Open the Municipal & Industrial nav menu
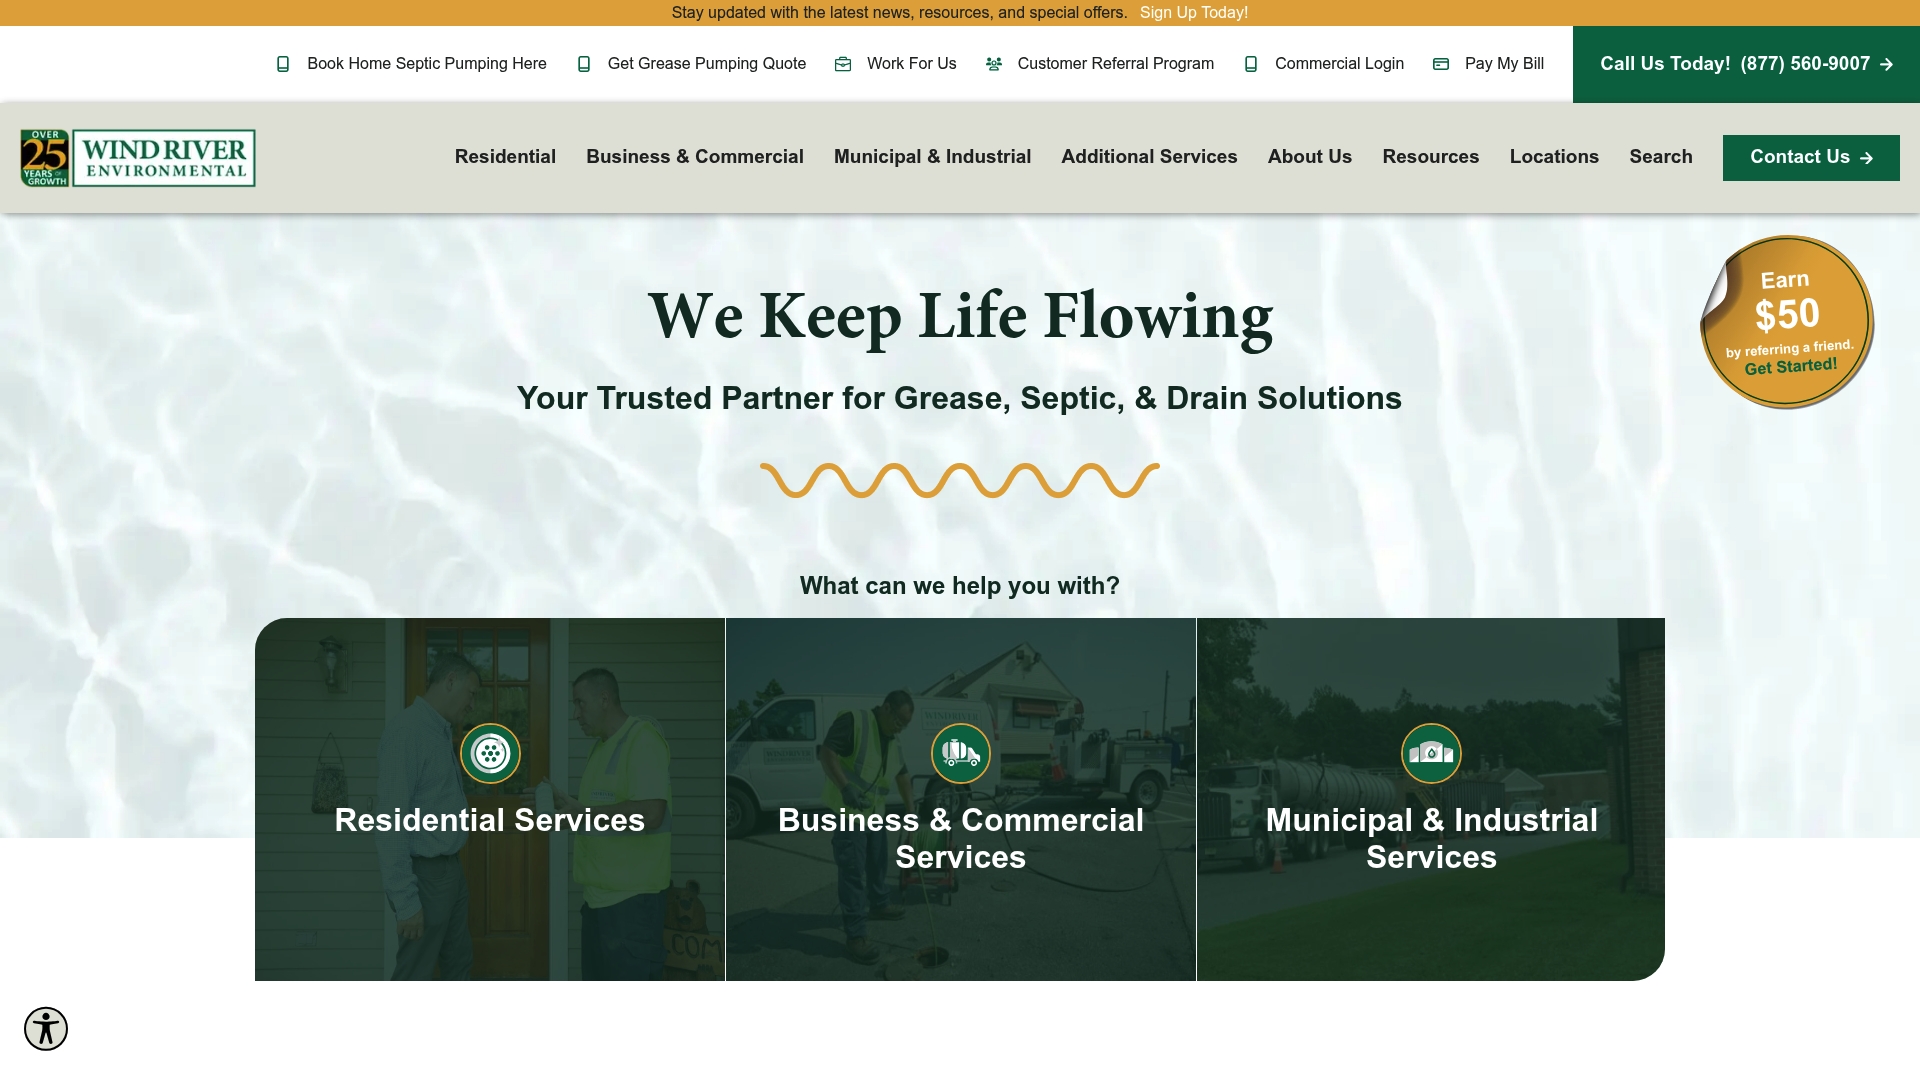1920x1080 pixels. pyautogui.click(x=932, y=157)
